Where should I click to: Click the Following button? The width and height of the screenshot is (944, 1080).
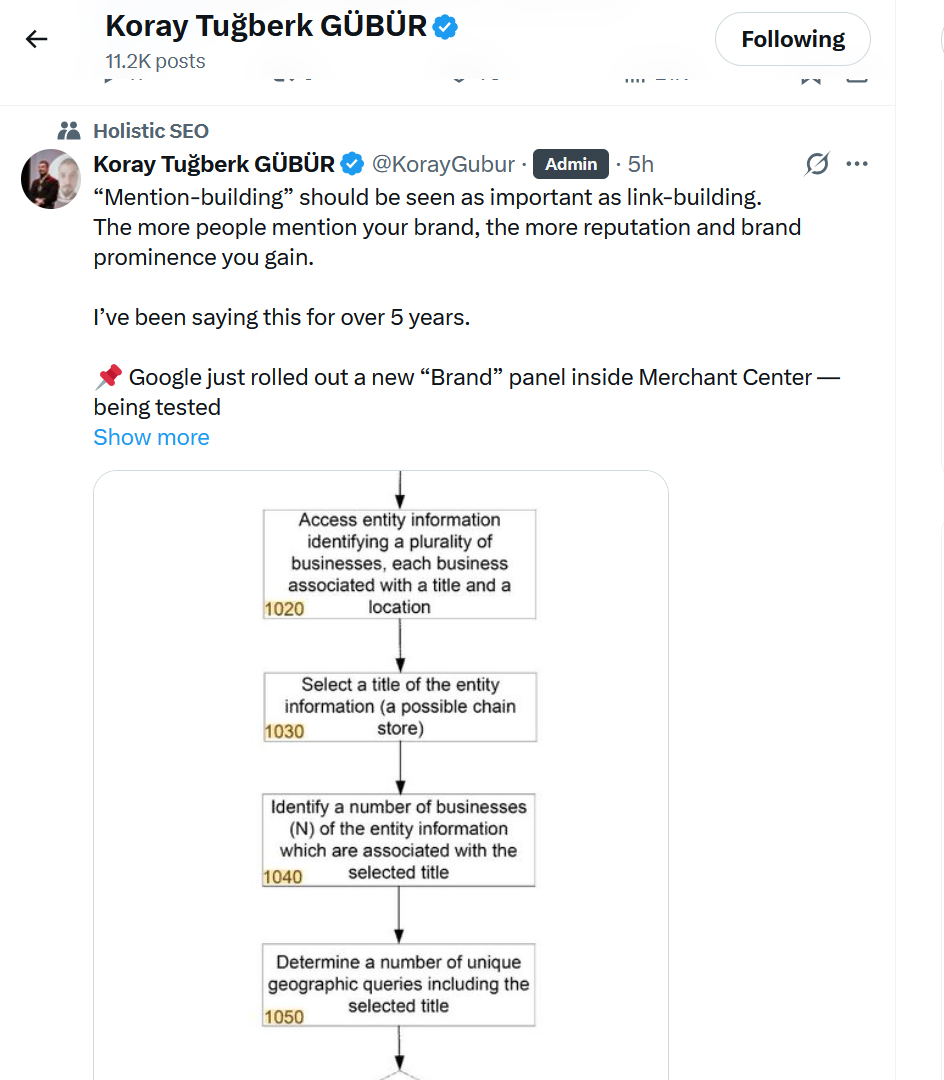[x=793, y=39]
